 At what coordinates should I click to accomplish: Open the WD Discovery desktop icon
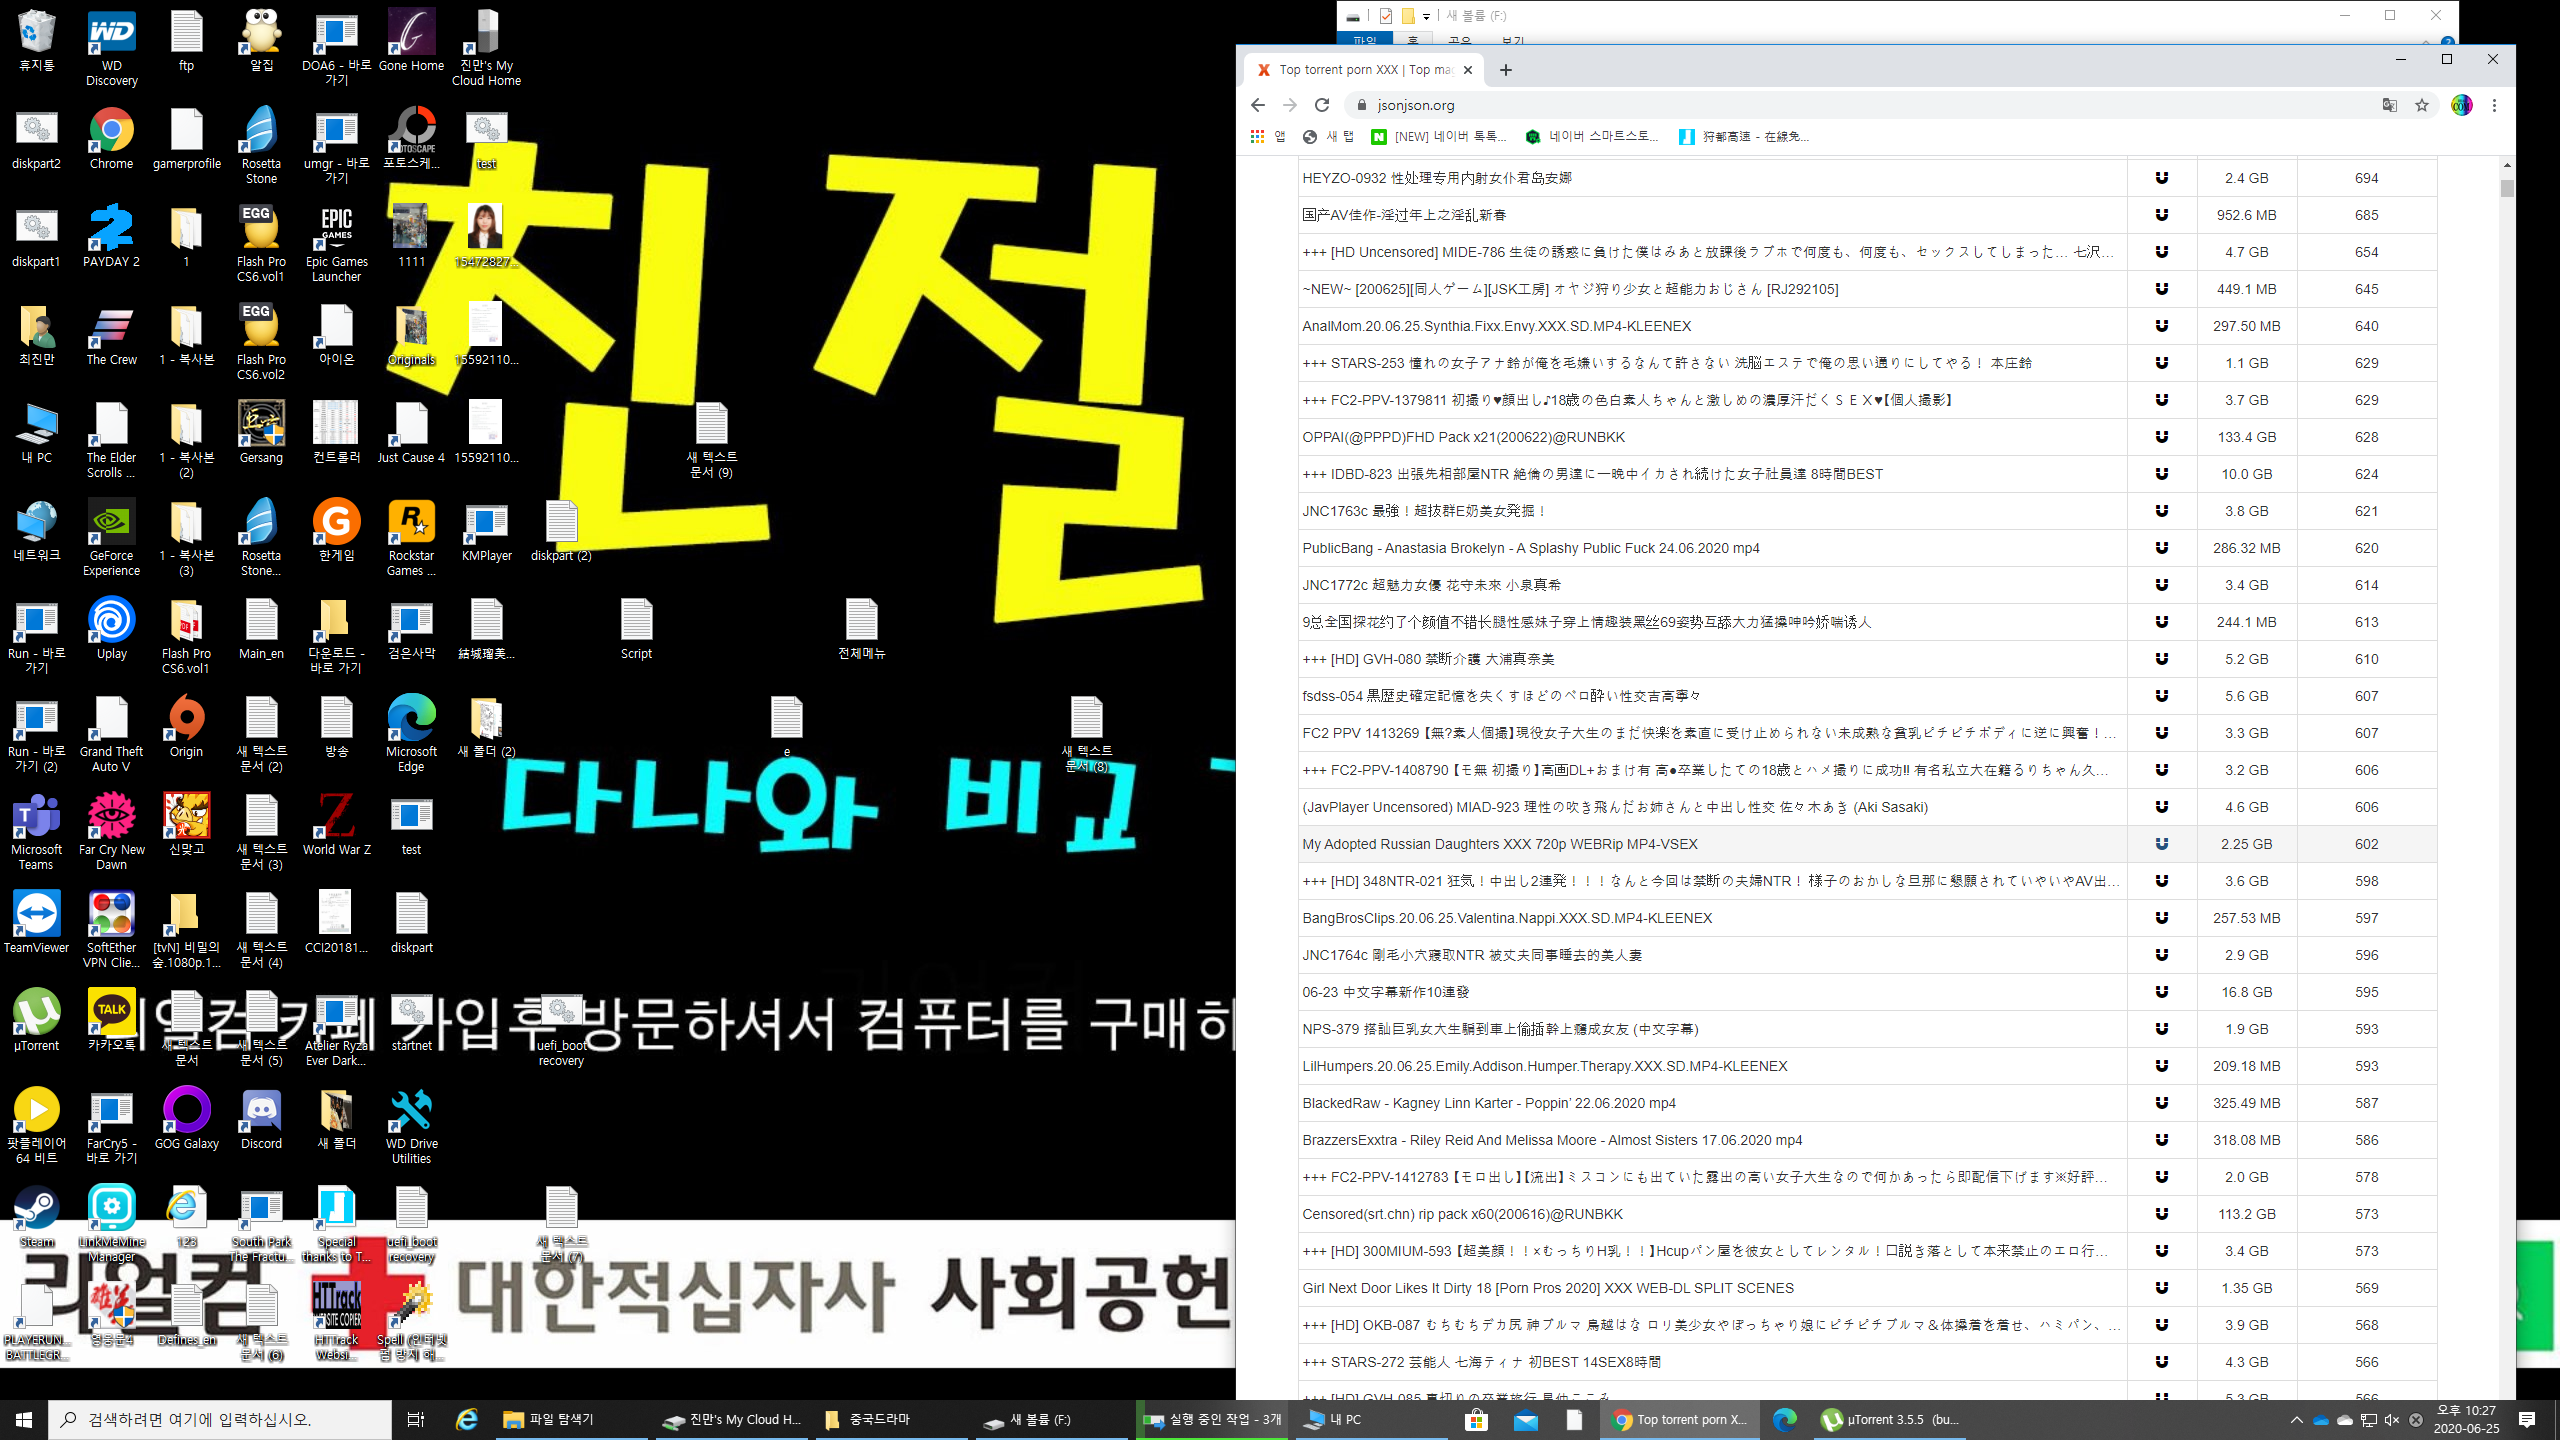(x=111, y=48)
